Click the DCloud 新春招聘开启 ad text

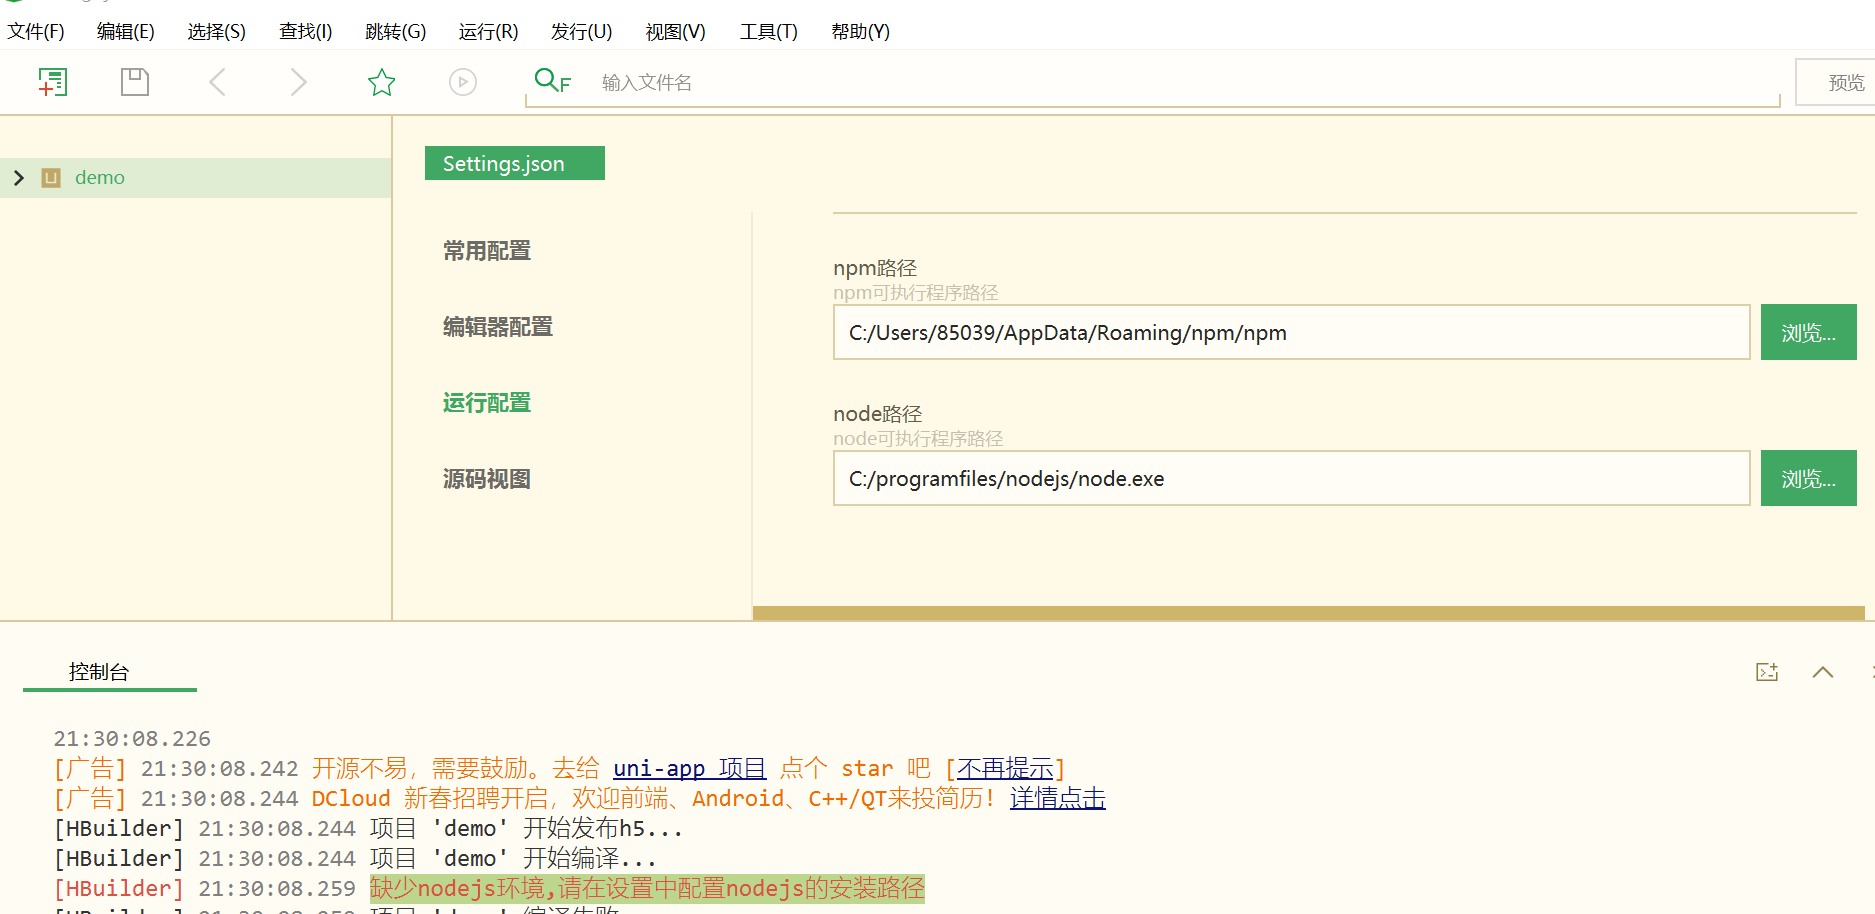click(654, 798)
